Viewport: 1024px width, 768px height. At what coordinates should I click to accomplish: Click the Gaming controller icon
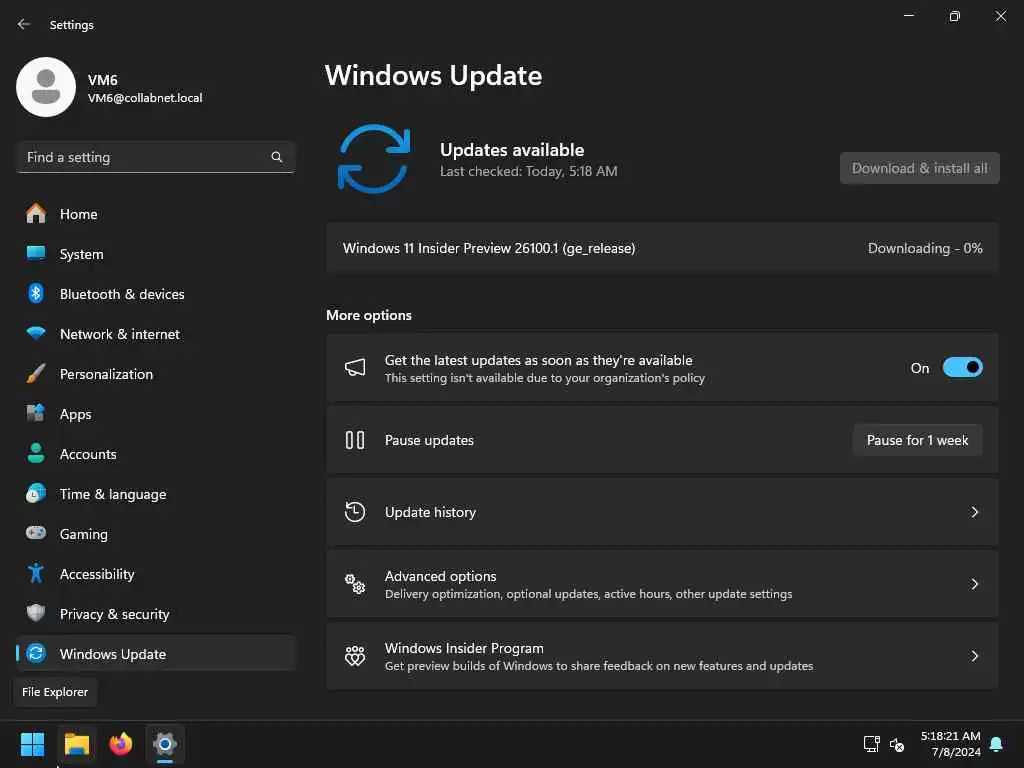[x=36, y=533]
